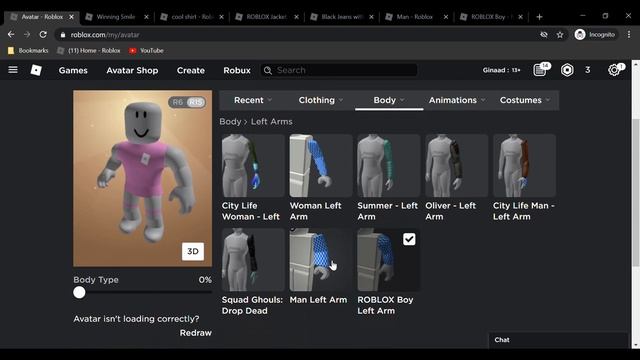Open the settings gear icon

pos(614,70)
